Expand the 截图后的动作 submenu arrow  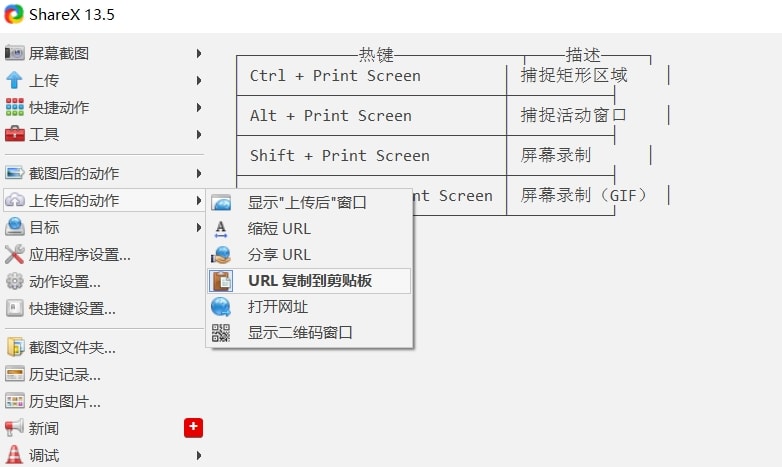coord(199,174)
